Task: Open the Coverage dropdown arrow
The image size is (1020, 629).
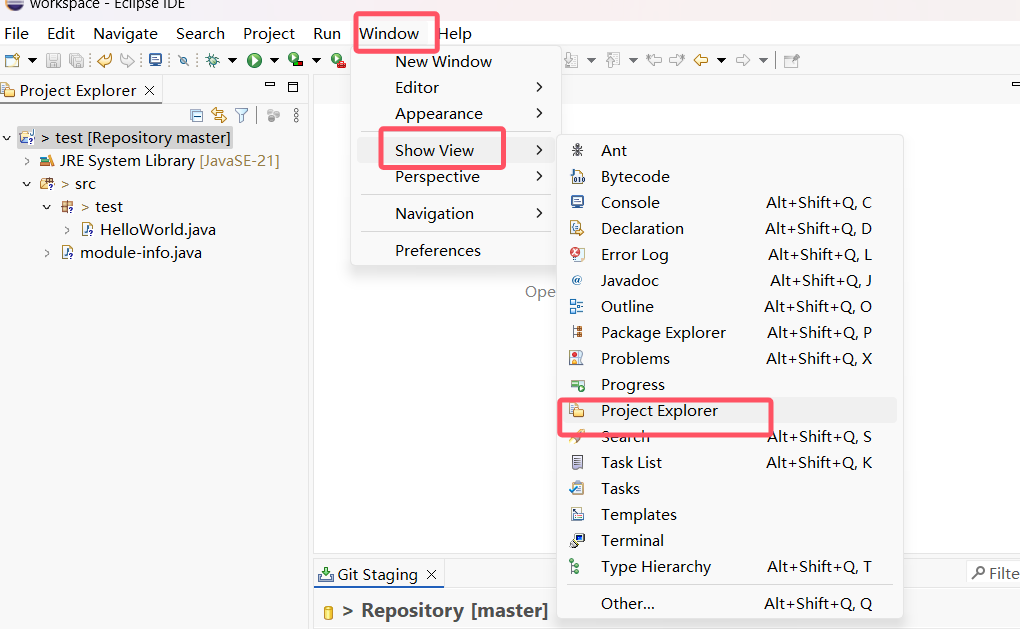Action: pyautogui.click(x=316, y=60)
